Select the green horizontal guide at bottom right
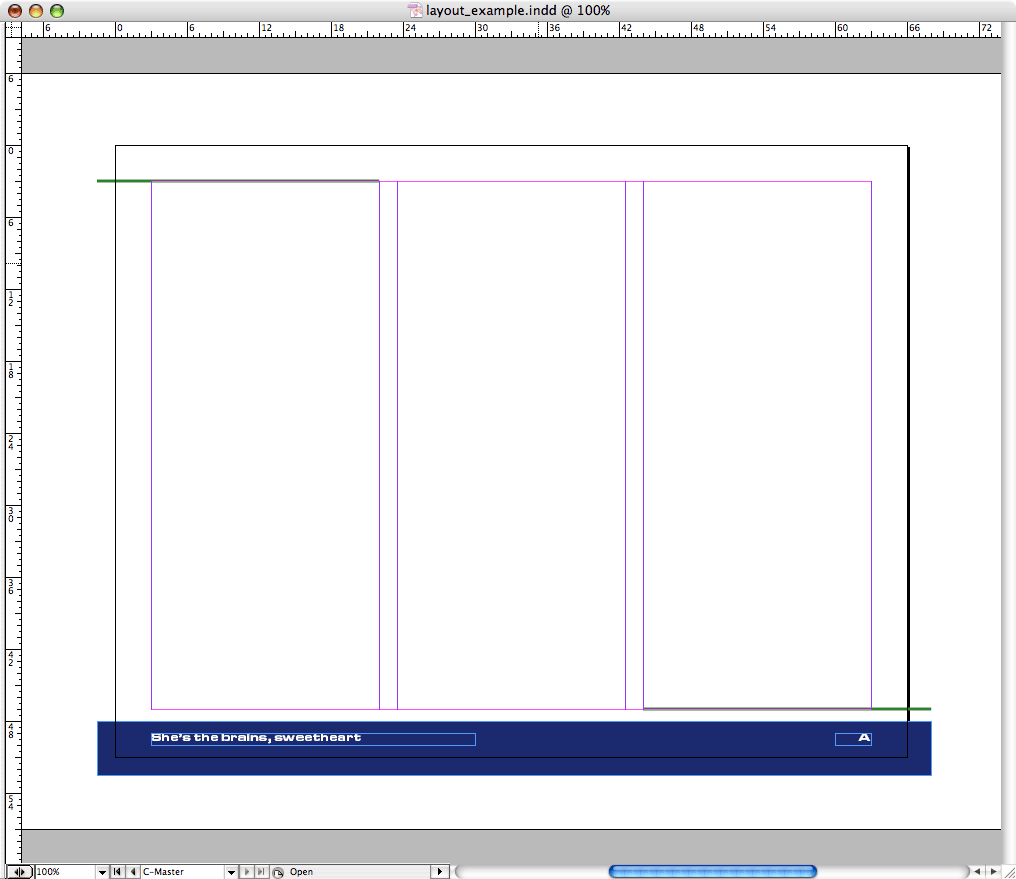 pyautogui.click(x=787, y=709)
